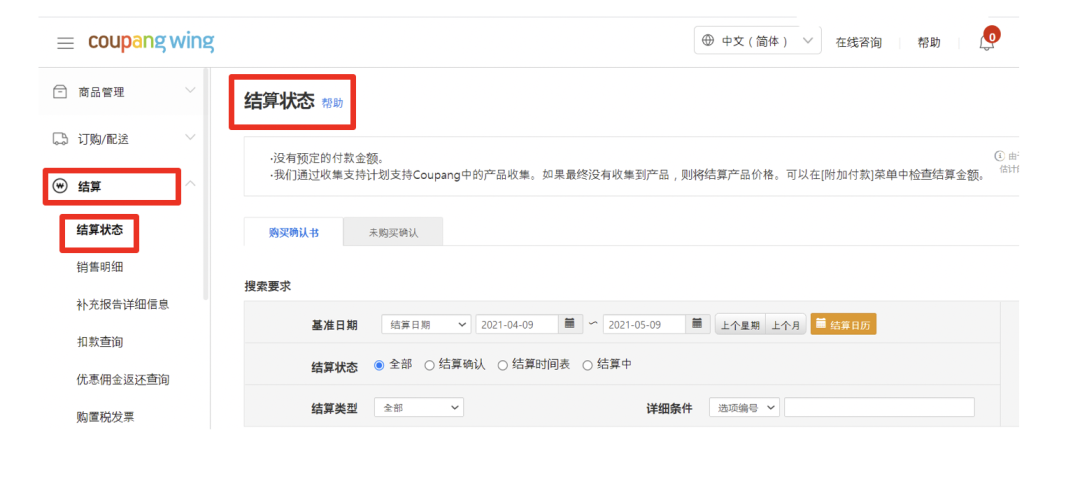
Task: Open the notification bell icon
Action: click(x=986, y=42)
